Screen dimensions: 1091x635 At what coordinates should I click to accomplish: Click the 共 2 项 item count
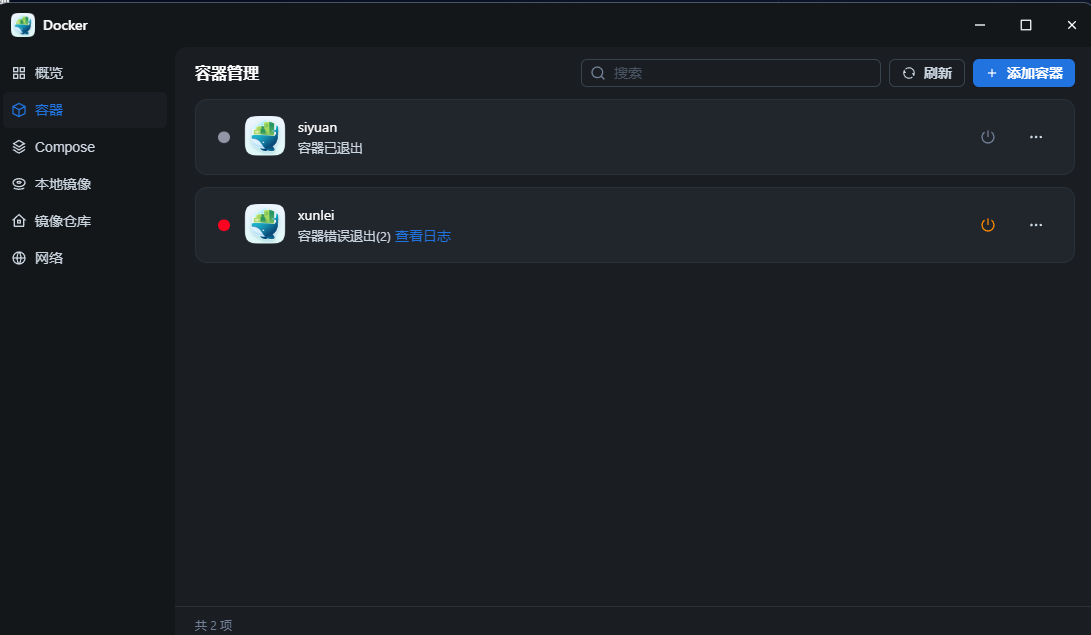[x=214, y=625]
